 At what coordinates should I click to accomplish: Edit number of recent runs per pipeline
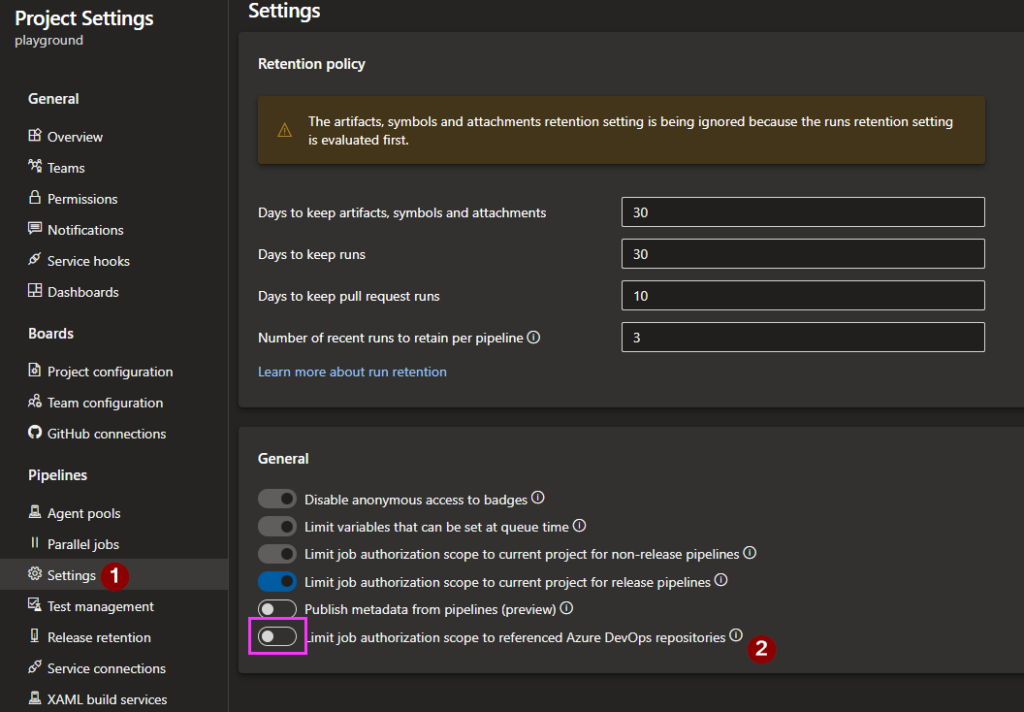point(803,337)
